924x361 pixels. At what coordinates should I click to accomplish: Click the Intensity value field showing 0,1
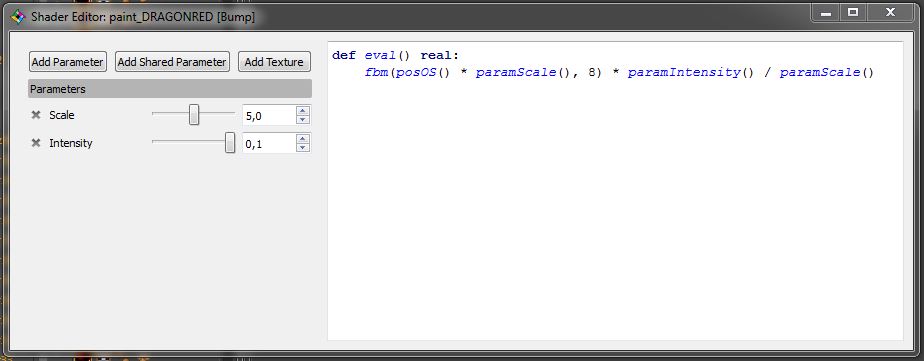pos(269,143)
